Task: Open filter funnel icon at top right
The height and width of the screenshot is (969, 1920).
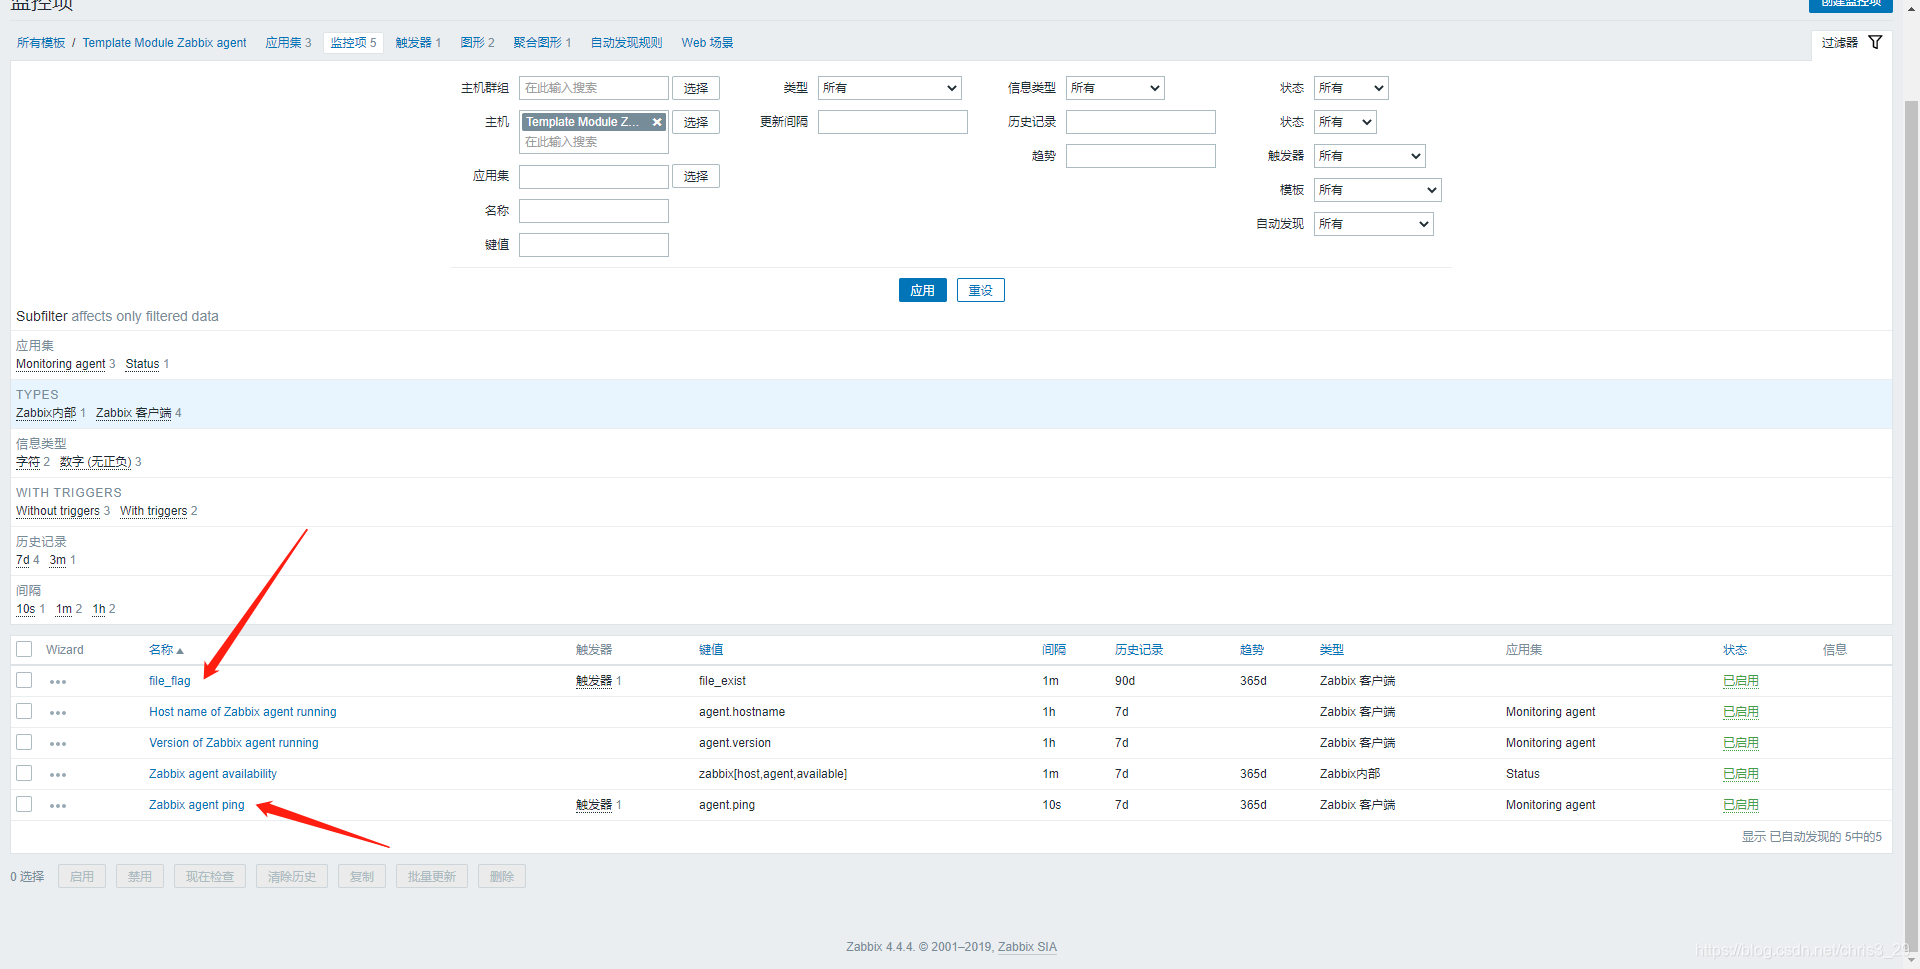Action: pos(1875,42)
